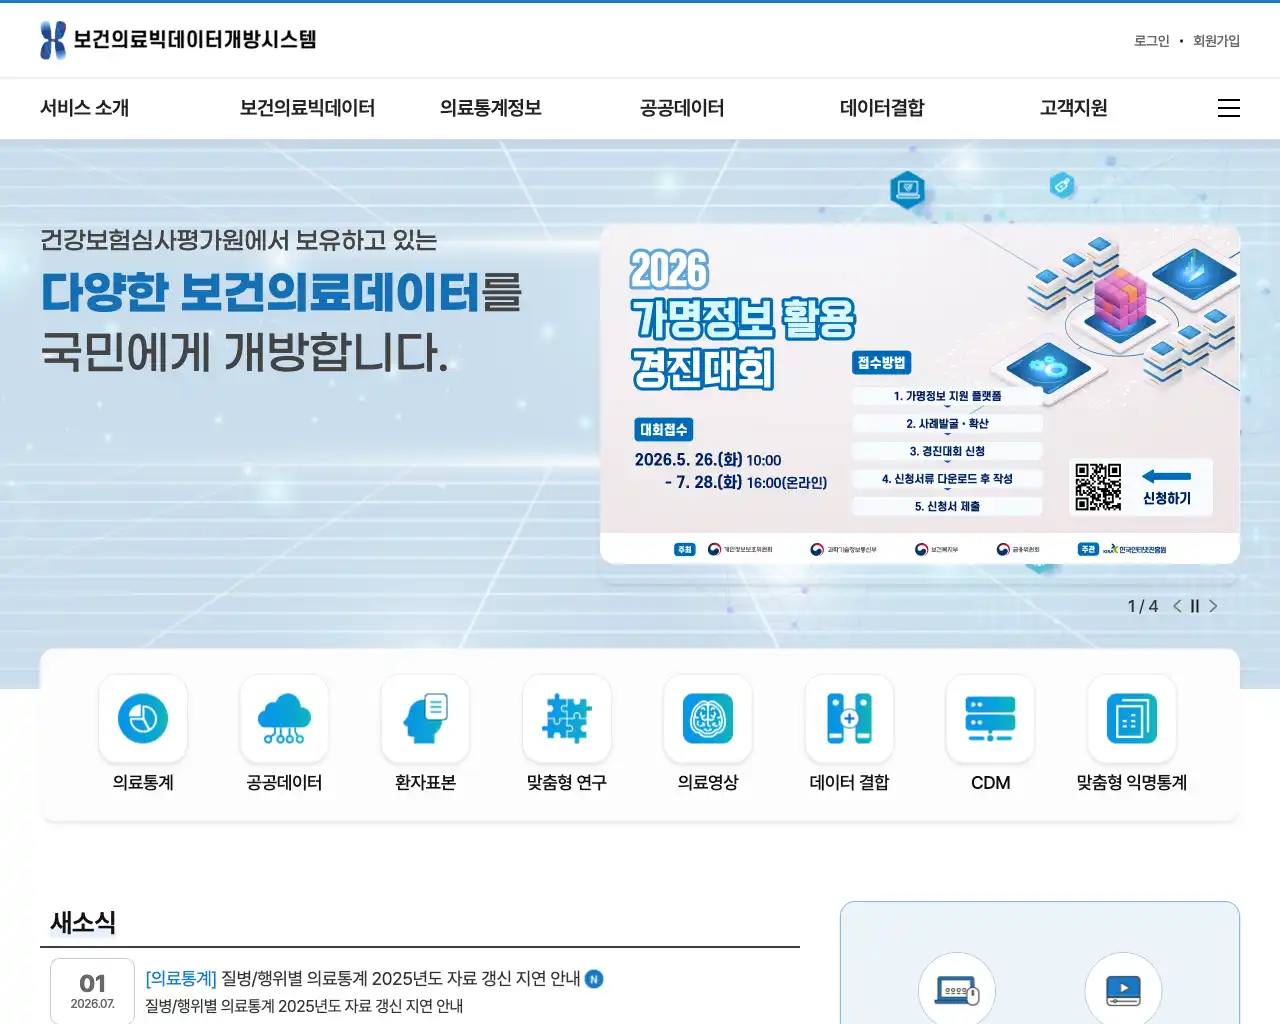Image resolution: width=1280 pixels, height=1024 pixels.
Task: Click the [의료통계] category tag
Action: click(x=181, y=979)
